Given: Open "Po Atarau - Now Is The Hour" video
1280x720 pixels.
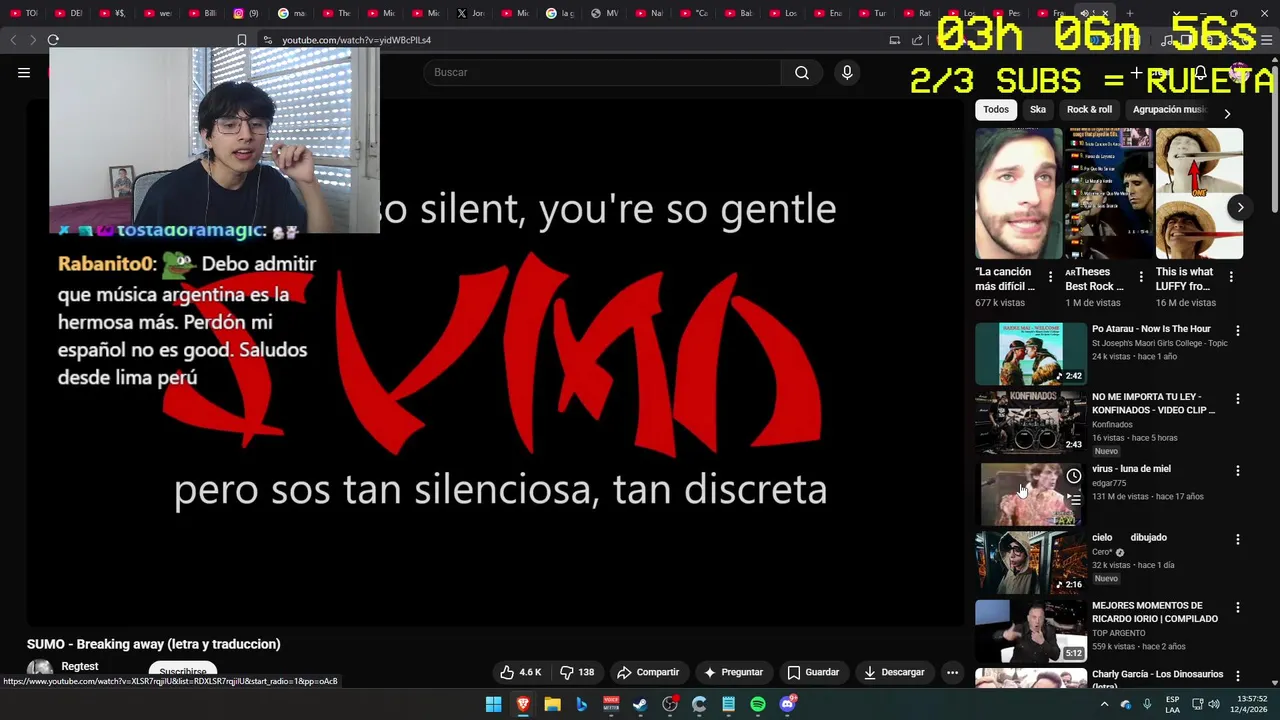Looking at the screenshot, I should [1151, 329].
